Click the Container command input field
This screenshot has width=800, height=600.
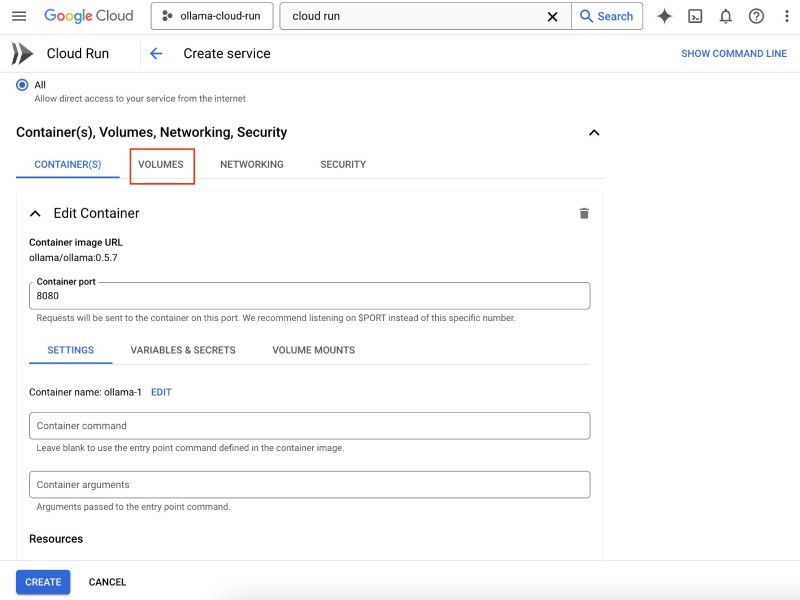307,425
